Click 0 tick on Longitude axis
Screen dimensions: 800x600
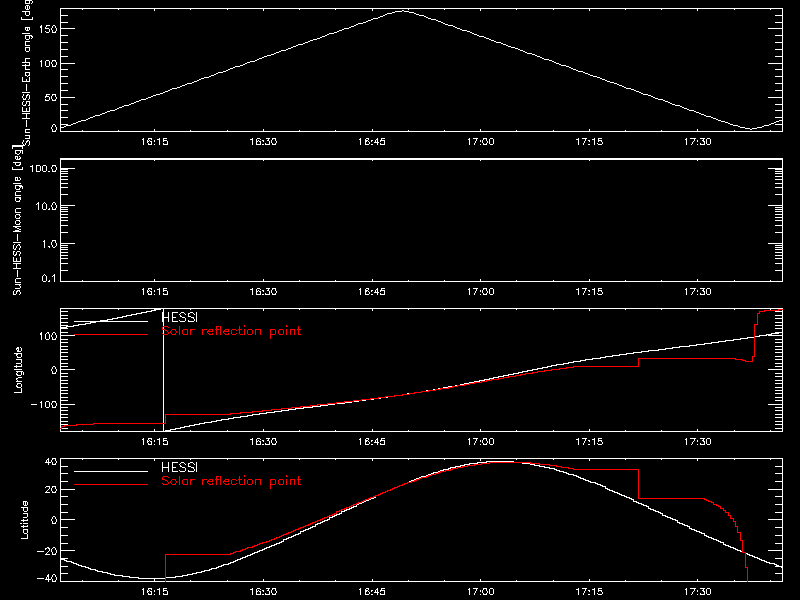coord(55,370)
